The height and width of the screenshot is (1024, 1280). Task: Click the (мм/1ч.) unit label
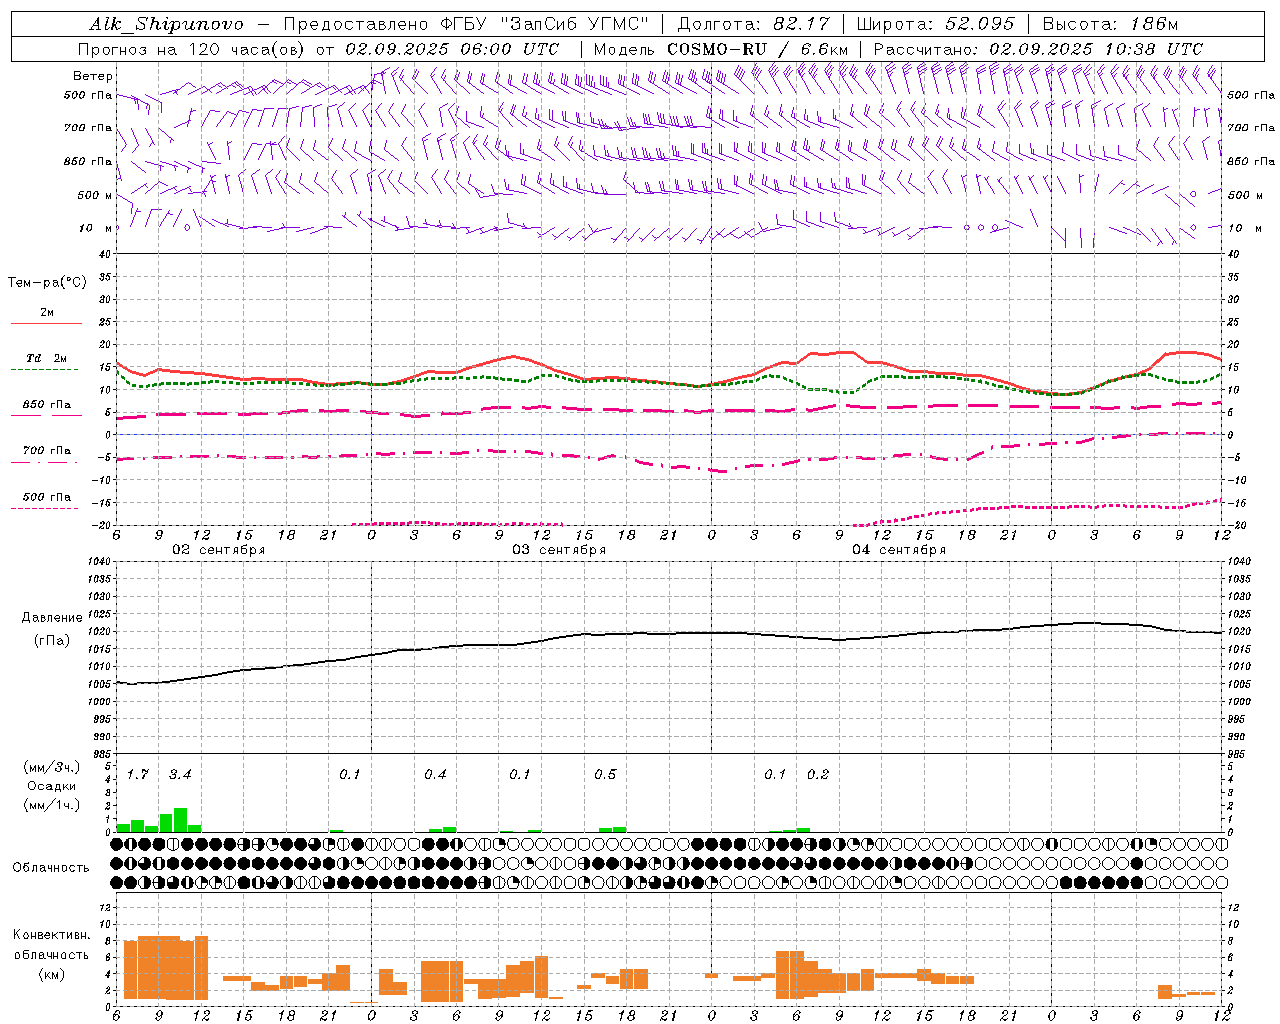point(51,805)
